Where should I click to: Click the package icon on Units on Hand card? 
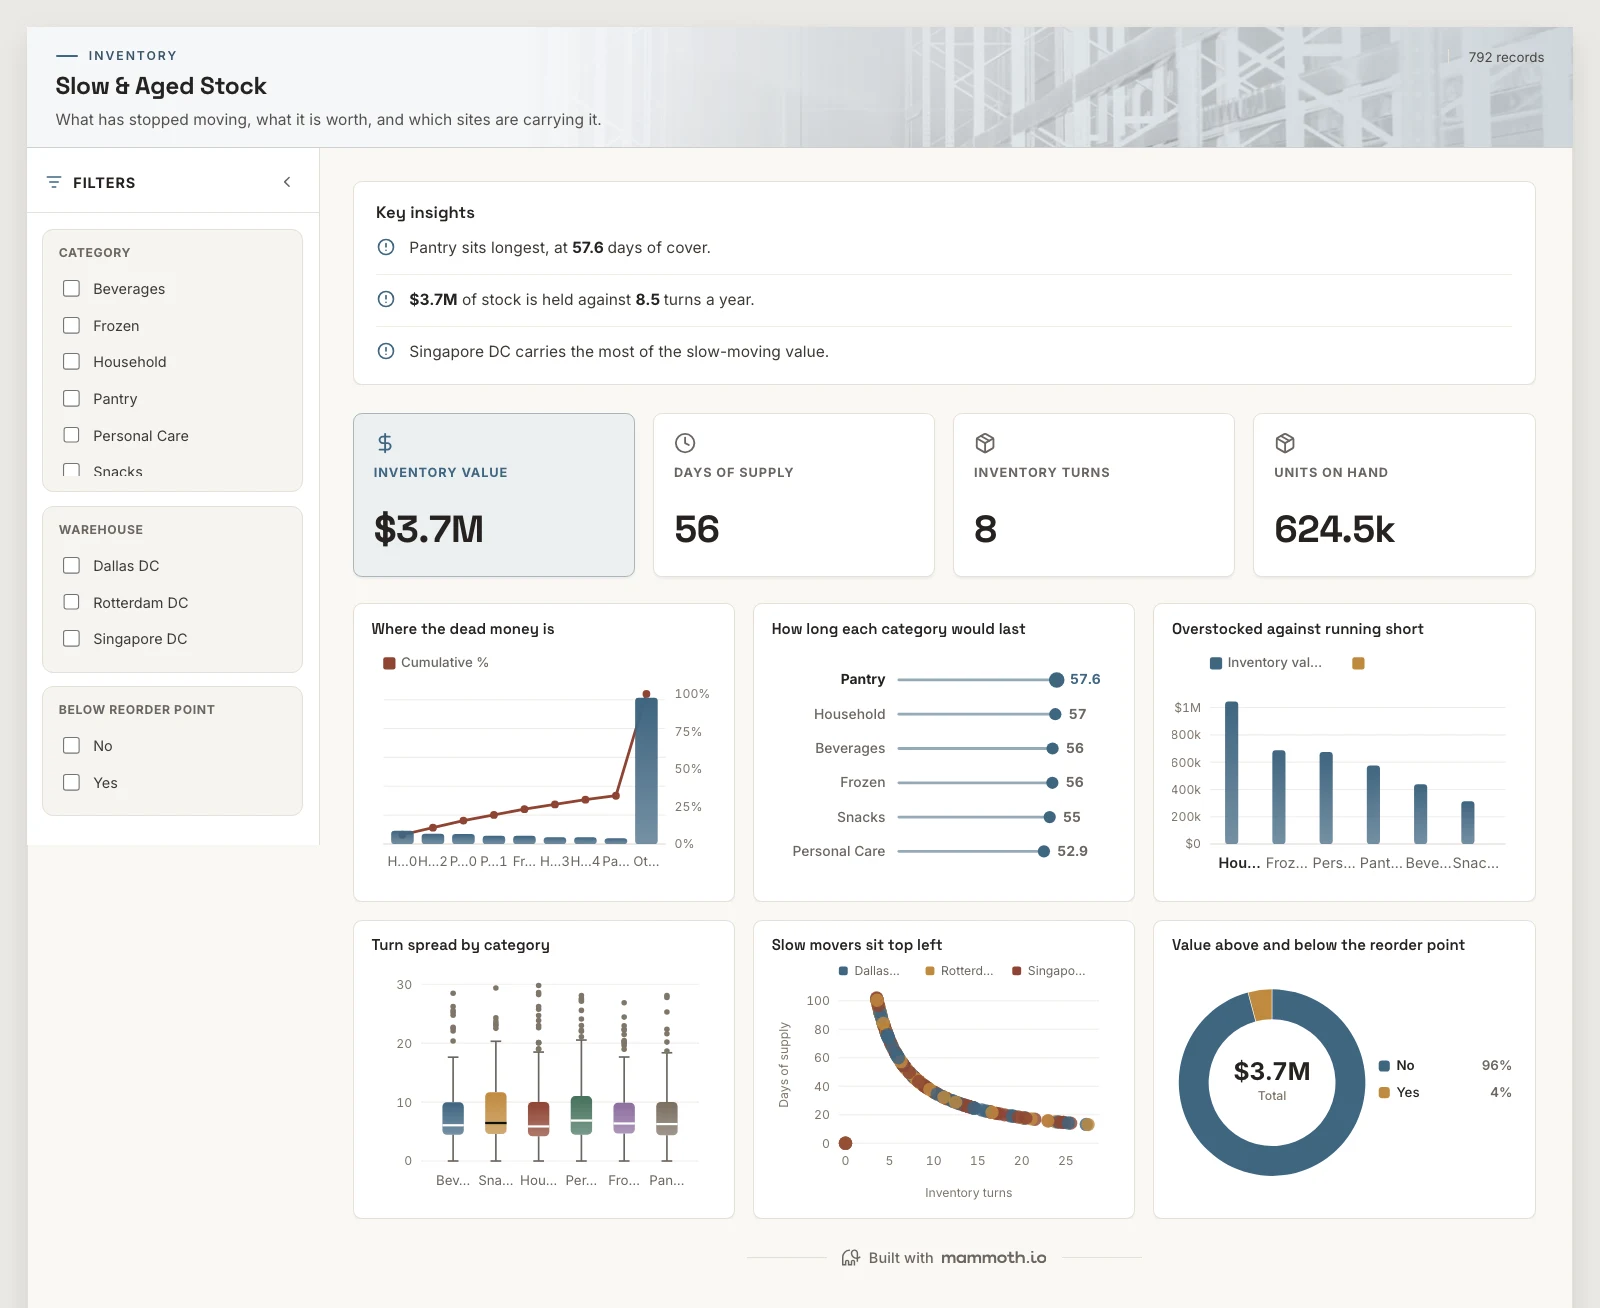pos(1285,443)
